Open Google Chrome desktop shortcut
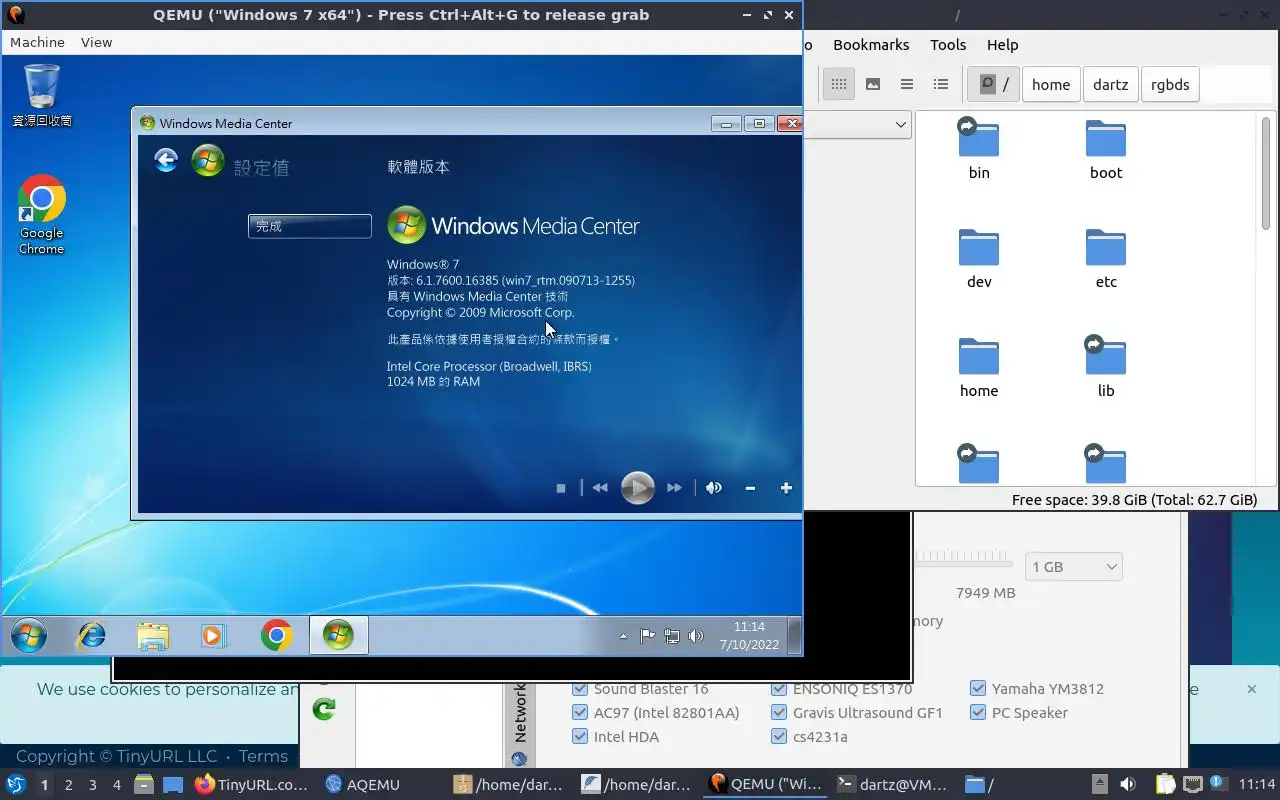 click(x=42, y=215)
